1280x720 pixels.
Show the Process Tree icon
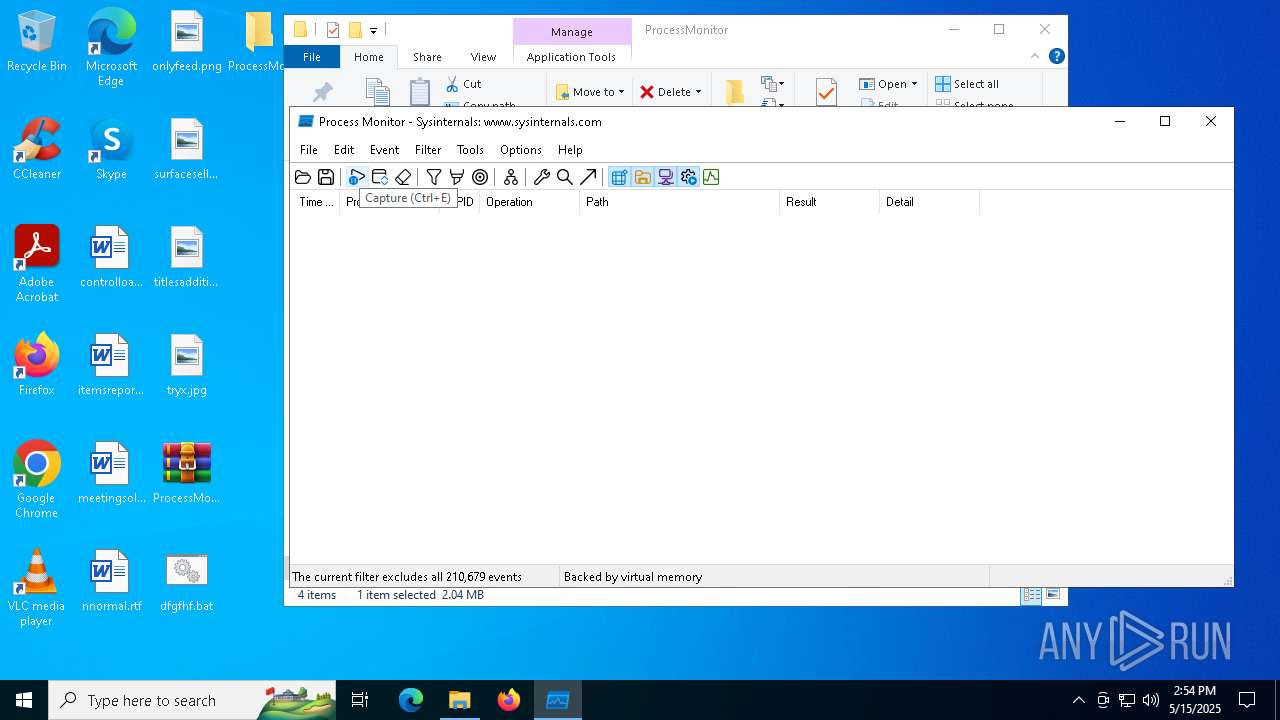click(511, 177)
